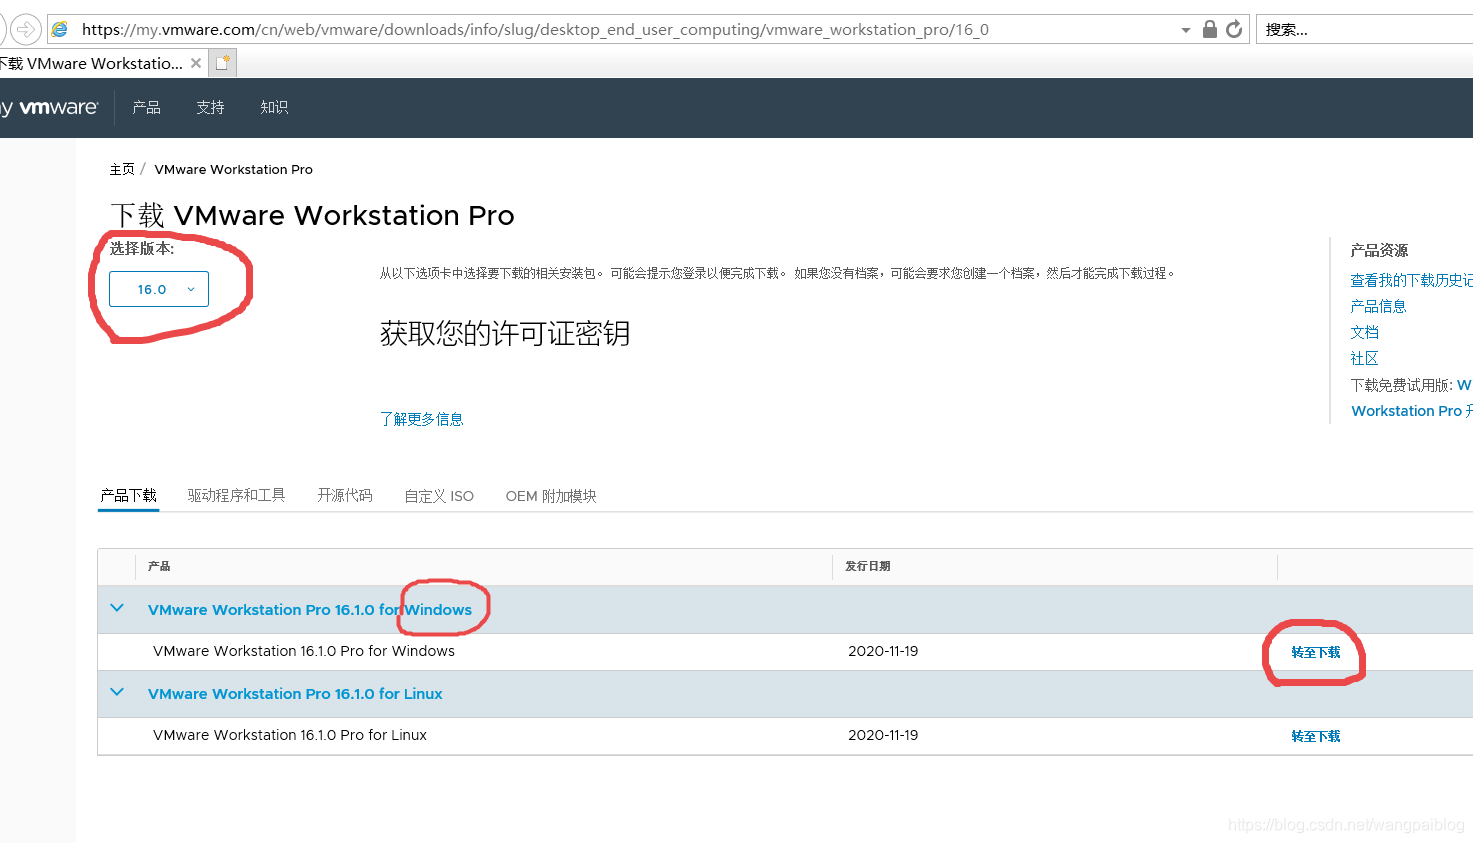
Task: Click the 产品资源 sidebar heading
Action: point(1379,250)
